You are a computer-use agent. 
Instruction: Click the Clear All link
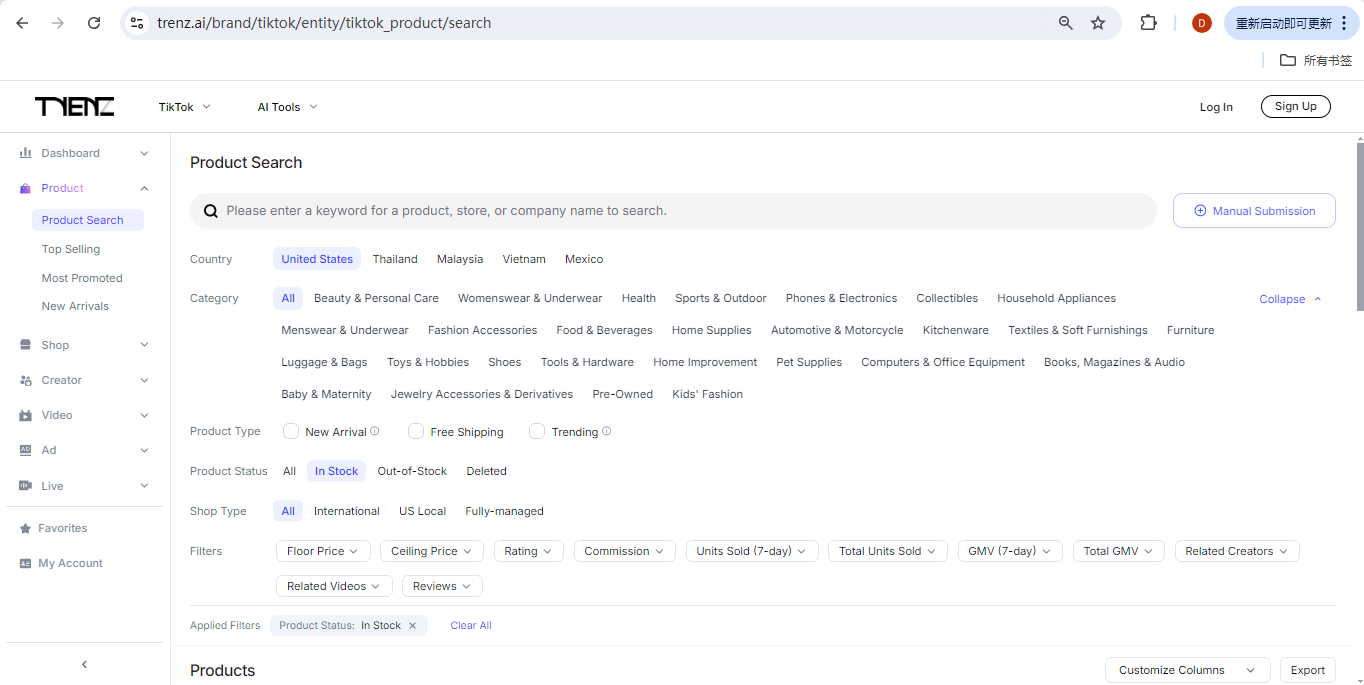pyautogui.click(x=471, y=626)
